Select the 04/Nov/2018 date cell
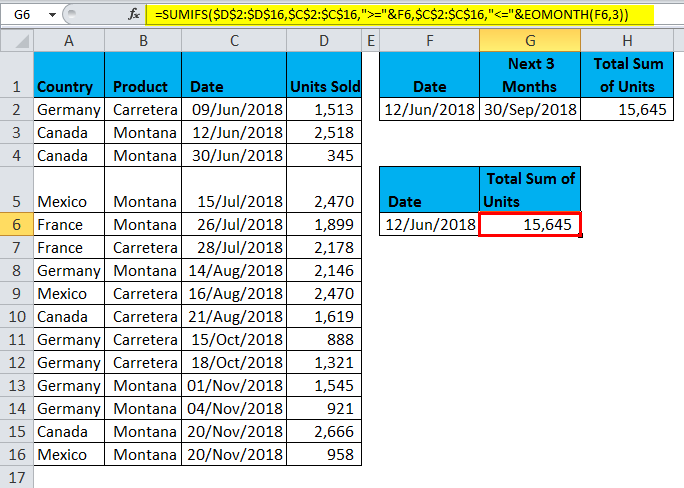This screenshot has height=488, width=684. pos(234,408)
